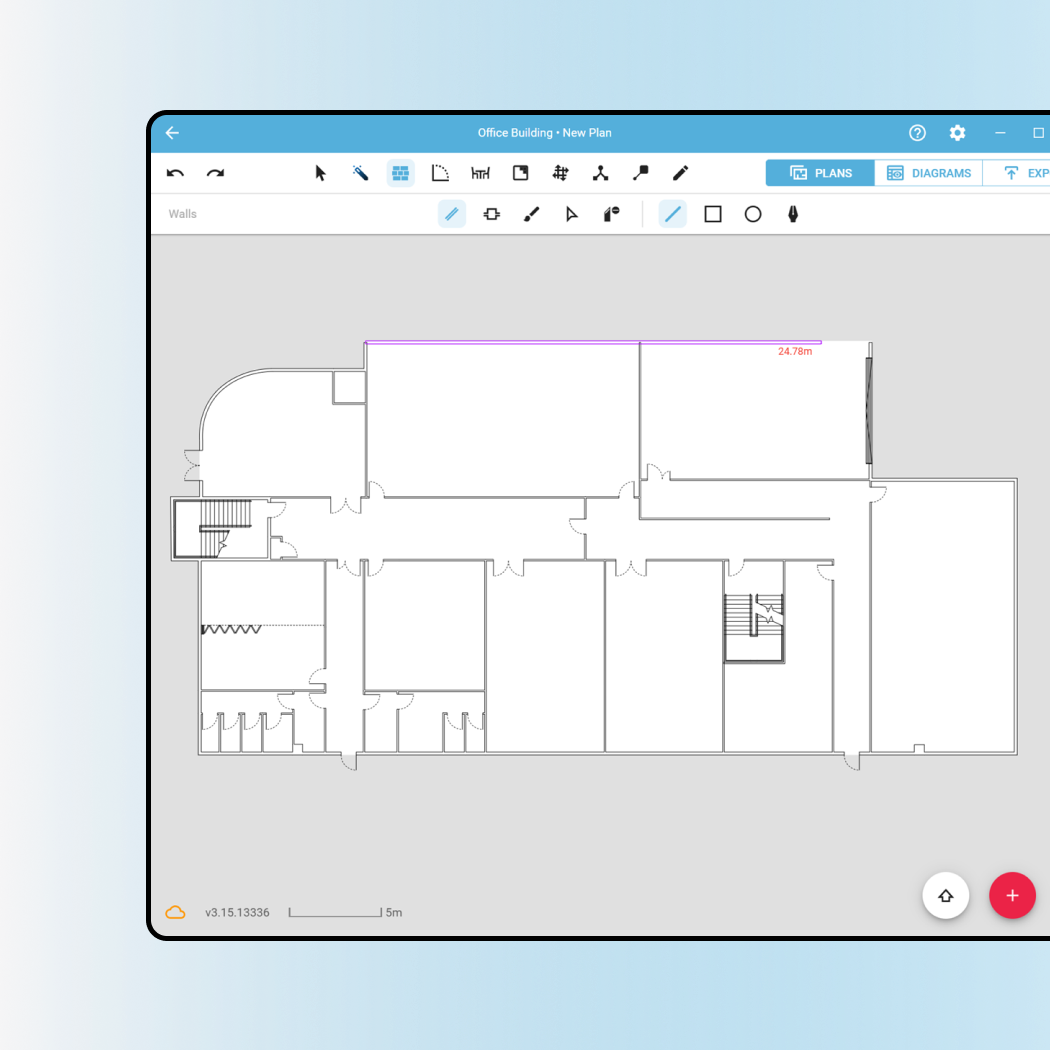This screenshot has width=1050, height=1050.
Task: Toggle straight line shape mode
Action: pyautogui.click(x=673, y=214)
